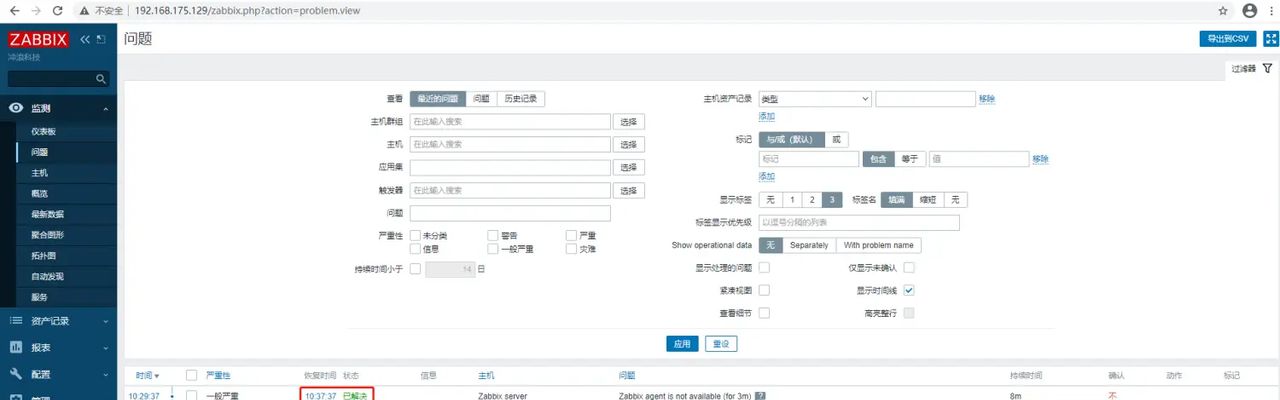Set 显示标签 to 3
The image size is (1280, 400).
[x=833, y=200]
